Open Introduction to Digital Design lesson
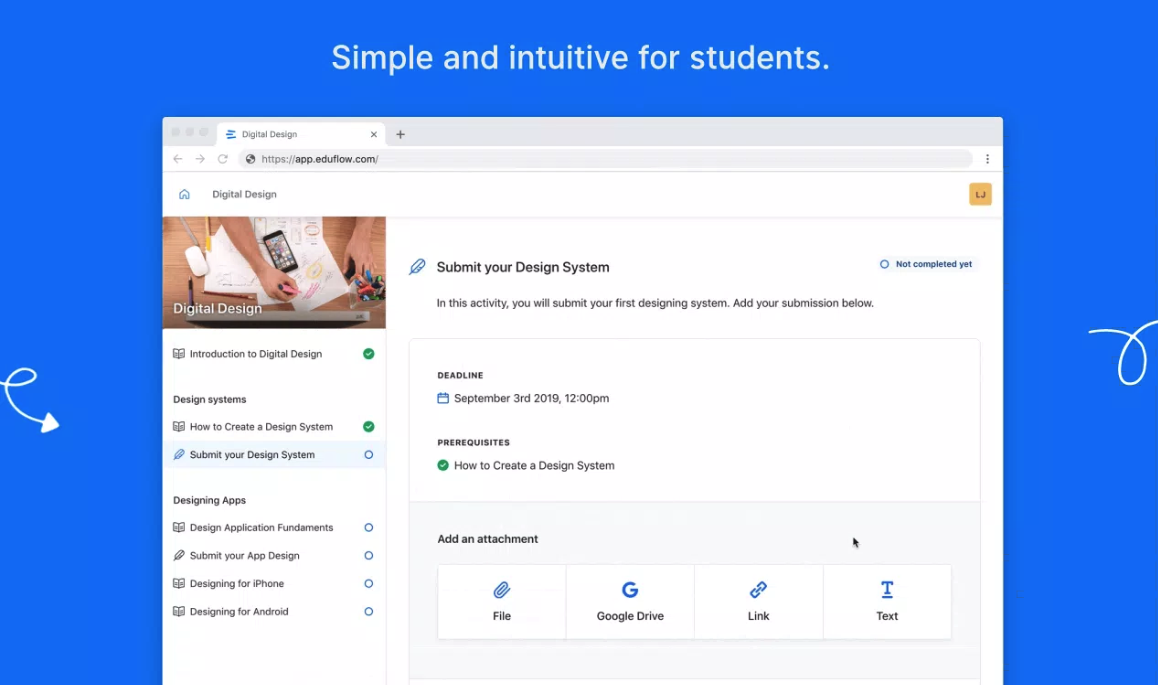The image size is (1158, 685). click(274, 354)
